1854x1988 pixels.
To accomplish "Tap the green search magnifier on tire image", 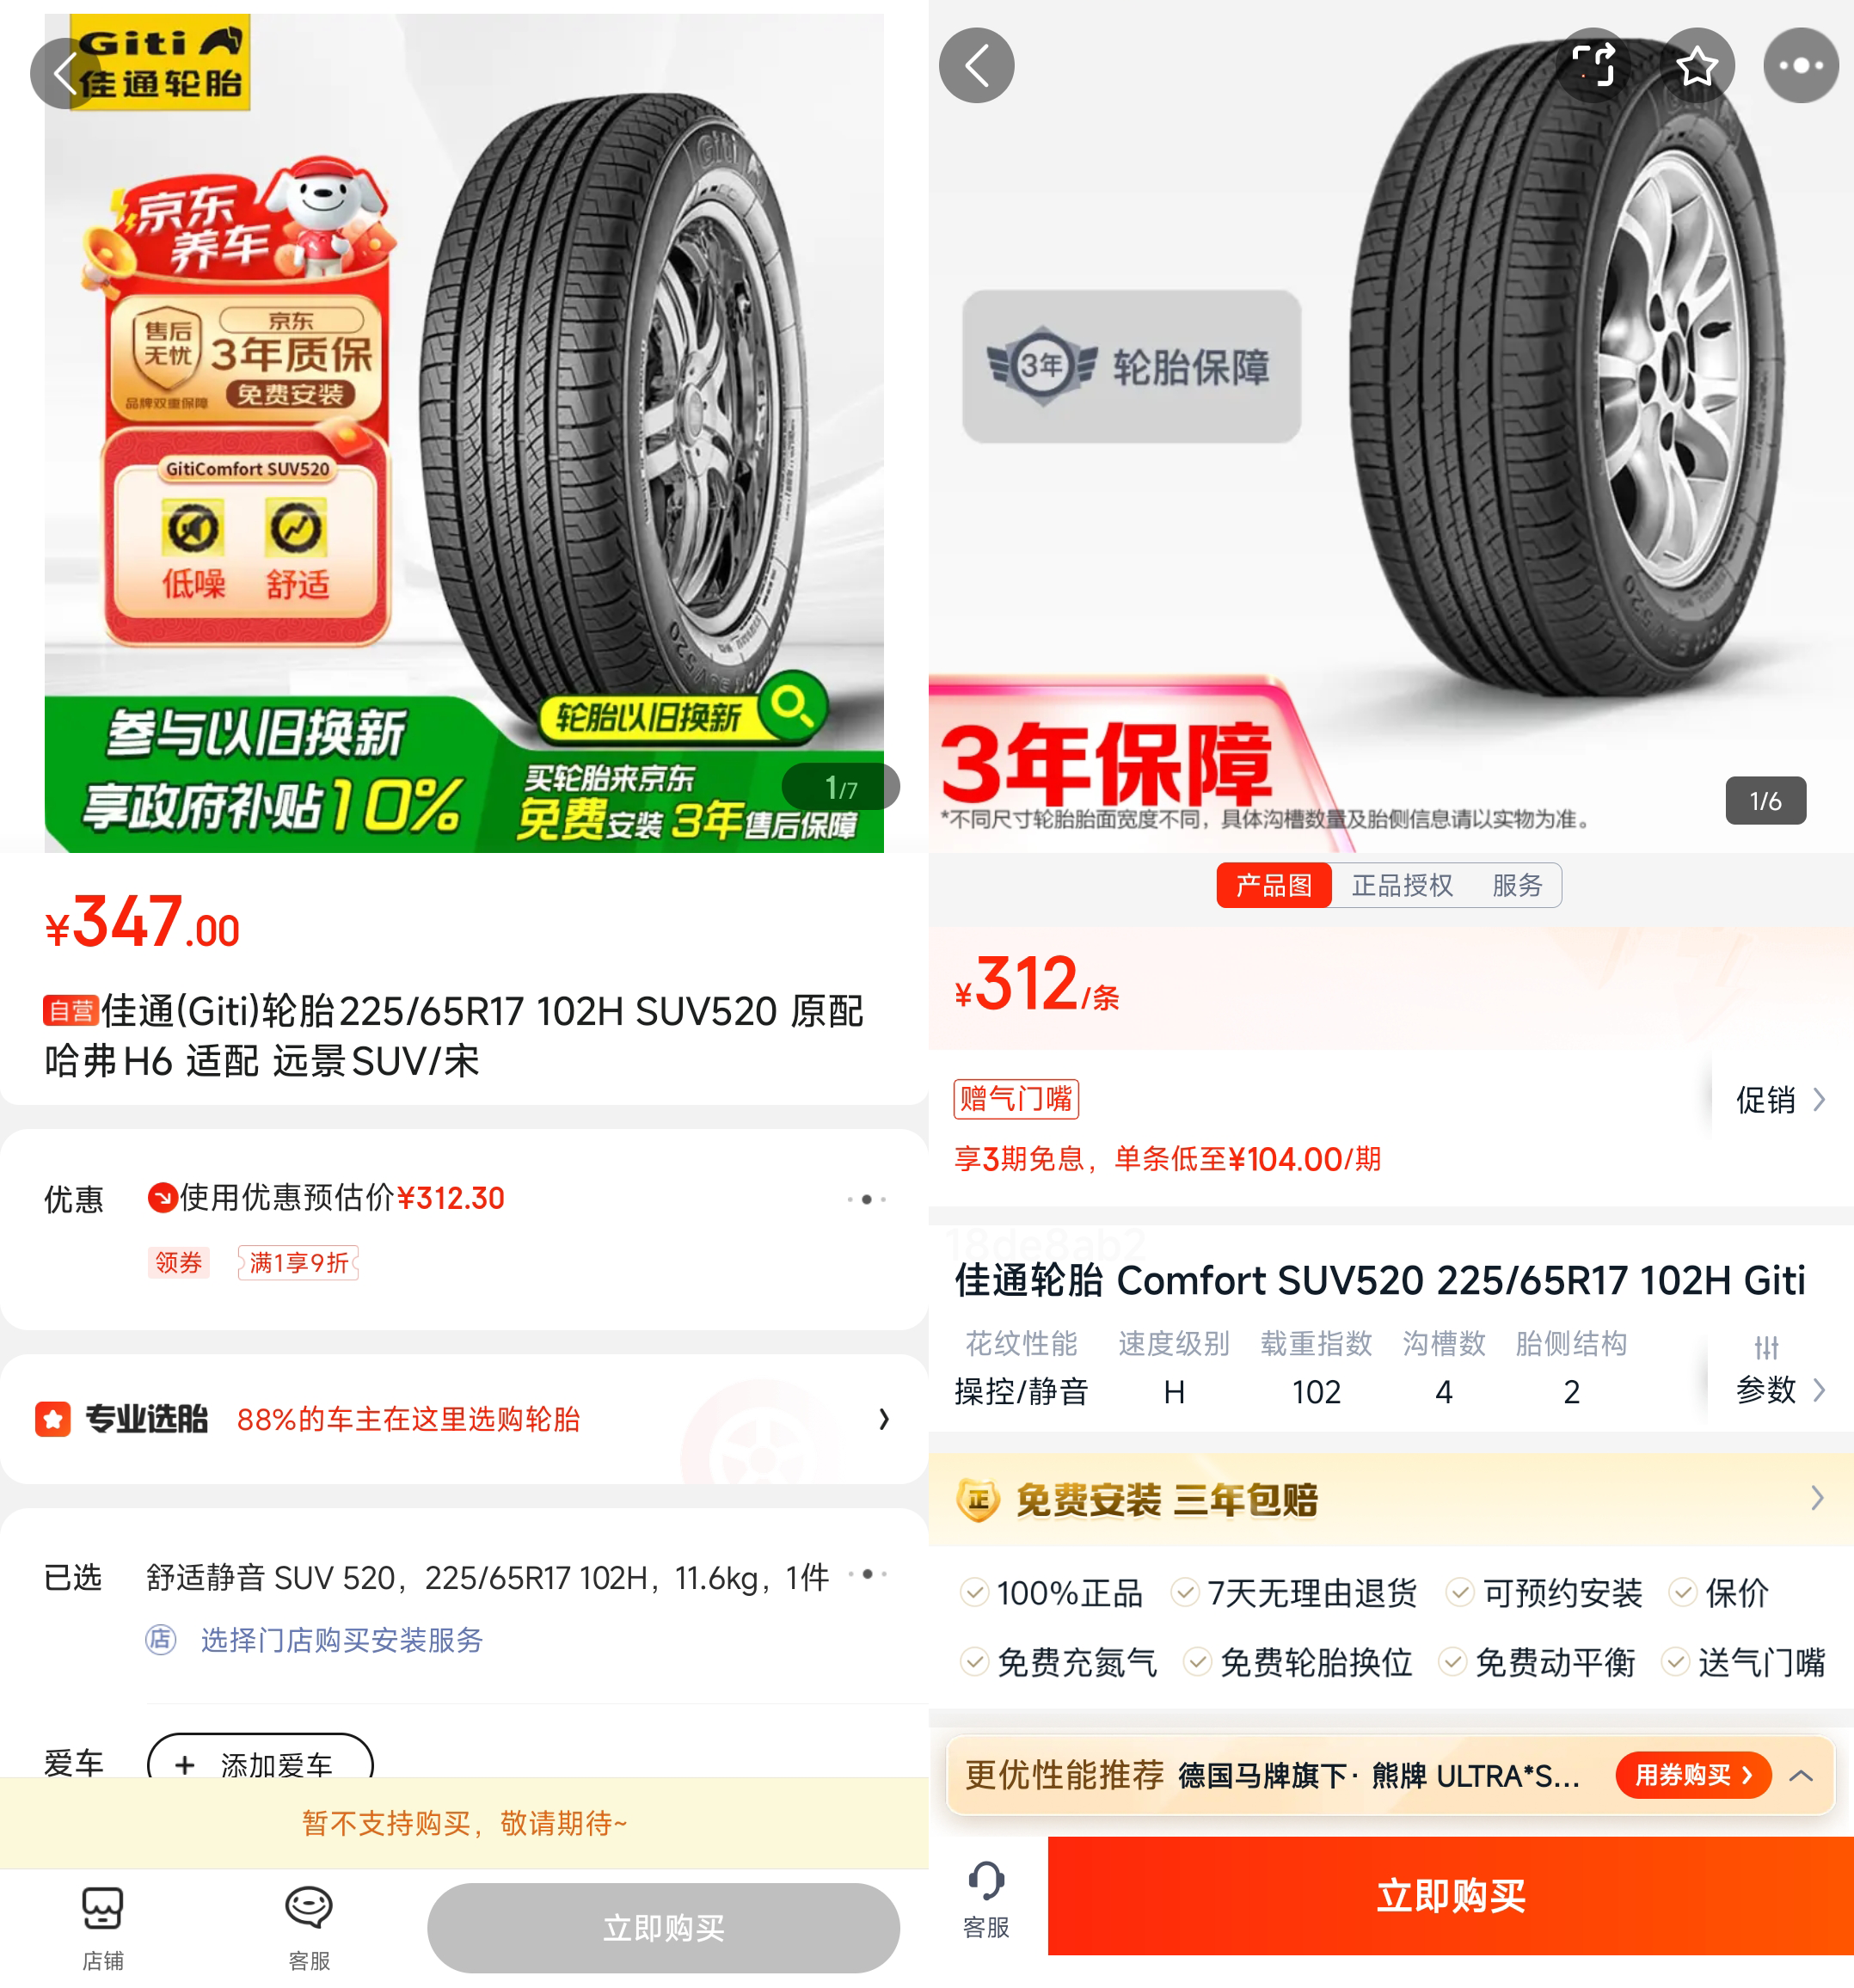I will coord(792,706).
